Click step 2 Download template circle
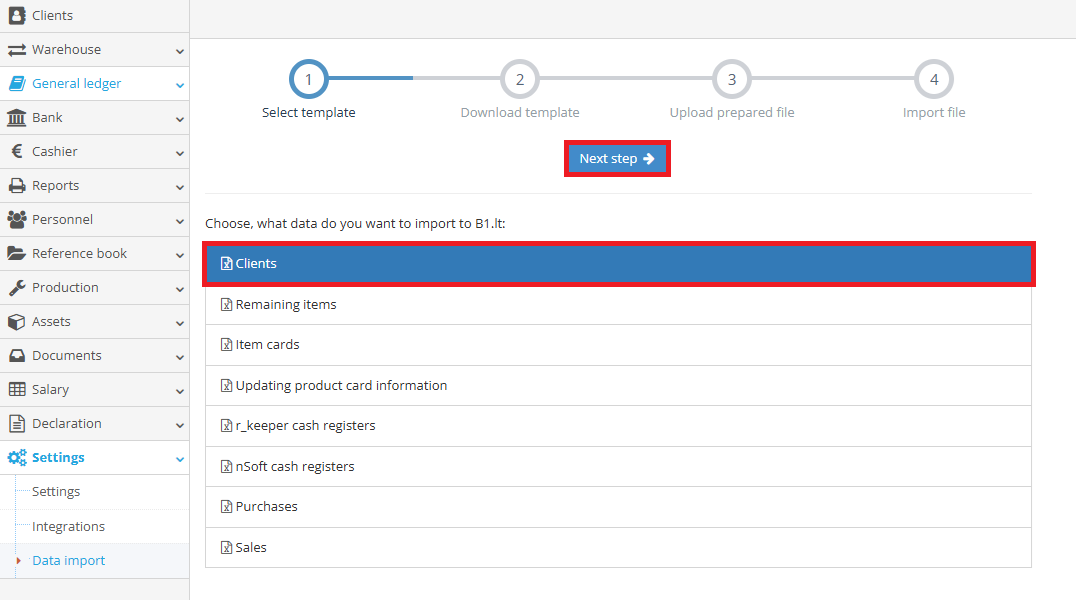Image resolution: width=1076 pixels, height=600 pixels. pos(519,79)
